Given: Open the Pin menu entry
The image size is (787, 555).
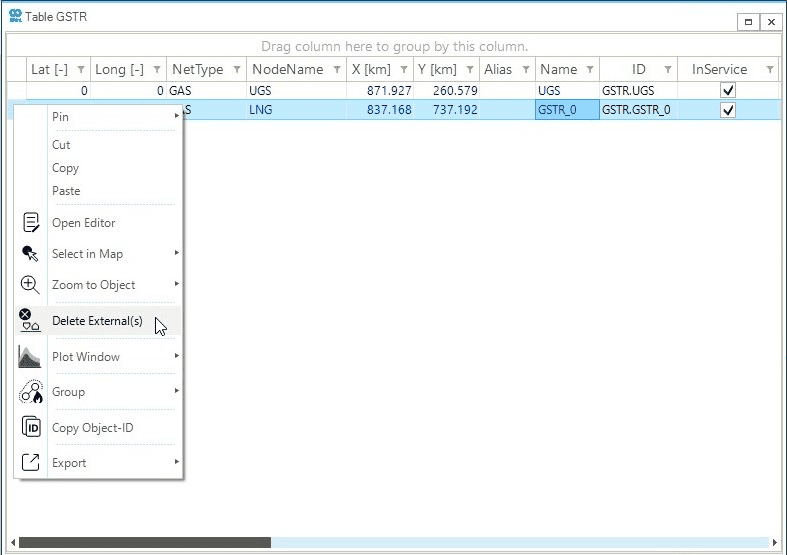Looking at the screenshot, I should (98, 117).
